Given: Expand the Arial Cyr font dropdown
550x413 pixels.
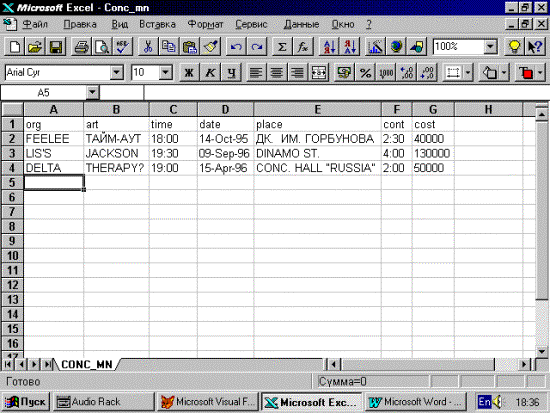Looking at the screenshot, I should pyautogui.click(x=116, y=73).
